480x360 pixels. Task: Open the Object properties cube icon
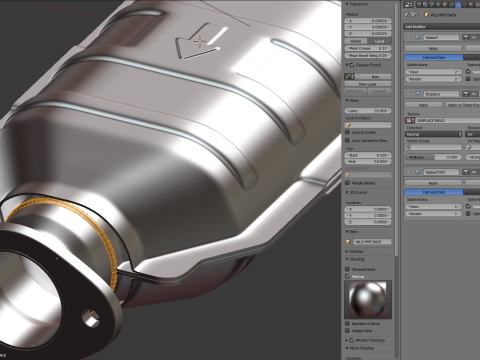445,4
